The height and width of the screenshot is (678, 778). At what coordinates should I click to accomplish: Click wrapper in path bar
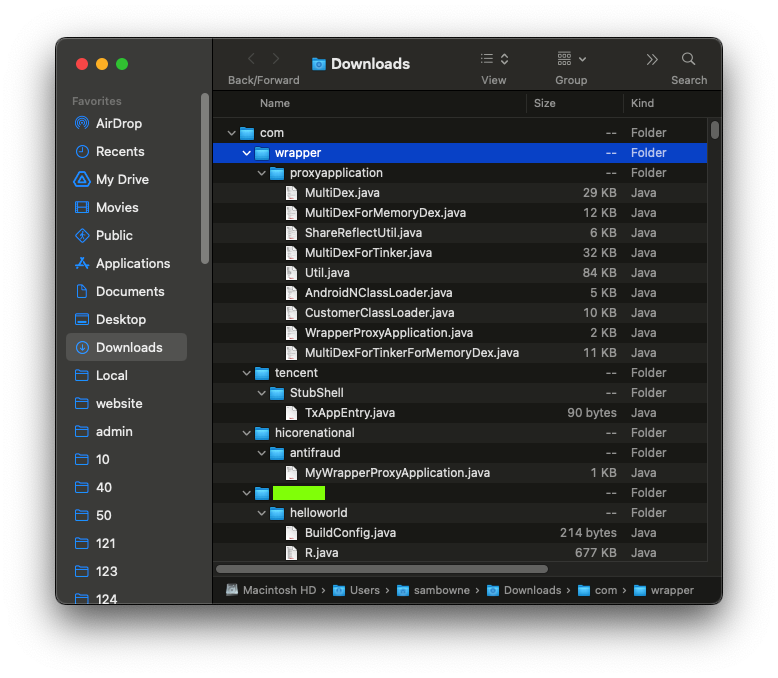point(664,590)
